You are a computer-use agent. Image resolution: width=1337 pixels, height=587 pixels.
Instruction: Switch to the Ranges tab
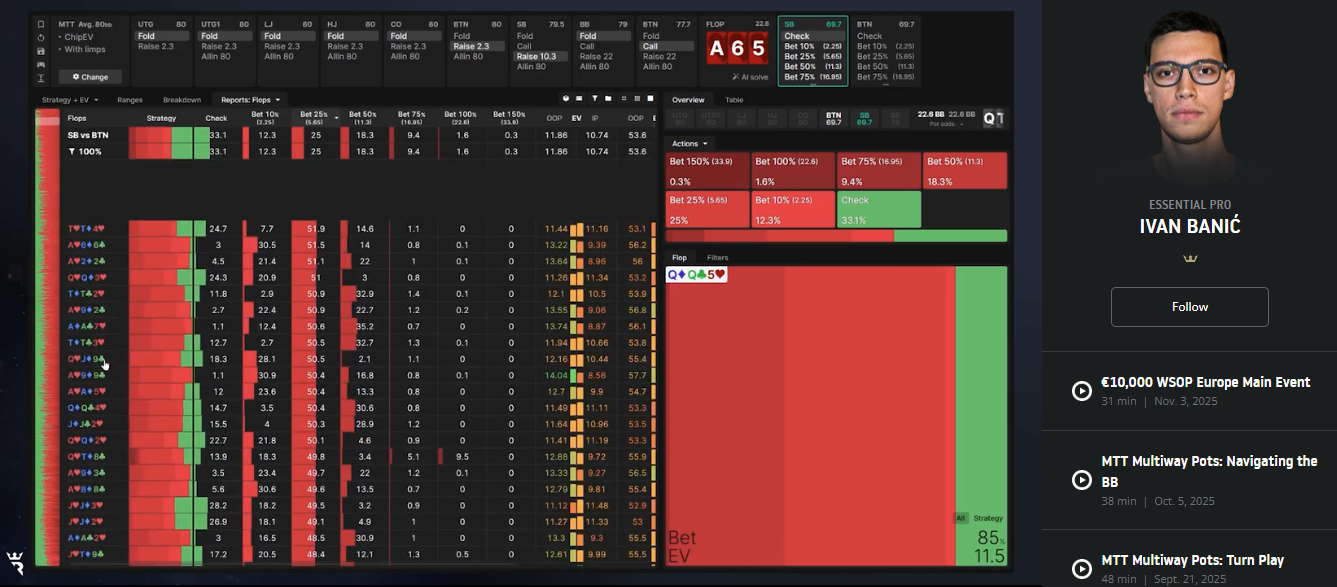tap(130, 100)
